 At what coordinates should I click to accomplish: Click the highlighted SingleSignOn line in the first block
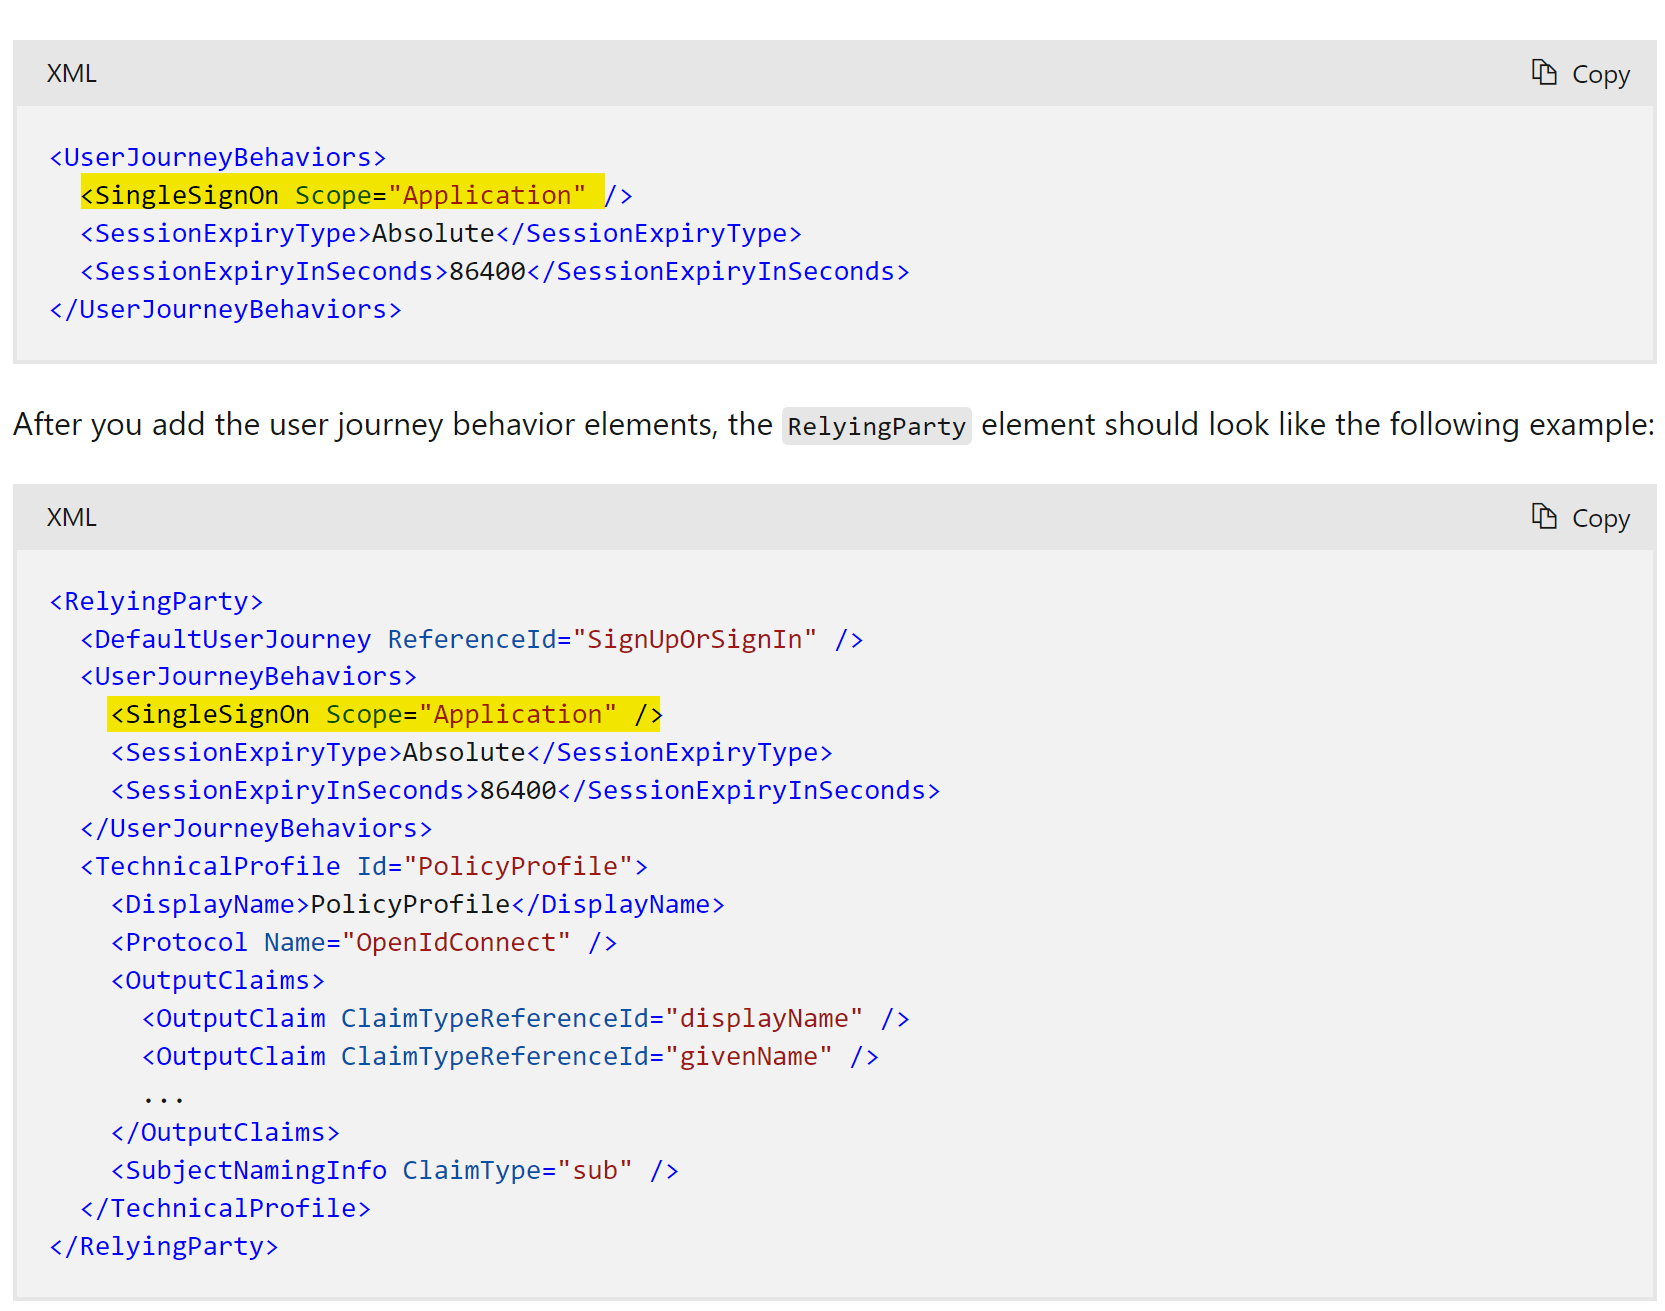pos(356,195)
